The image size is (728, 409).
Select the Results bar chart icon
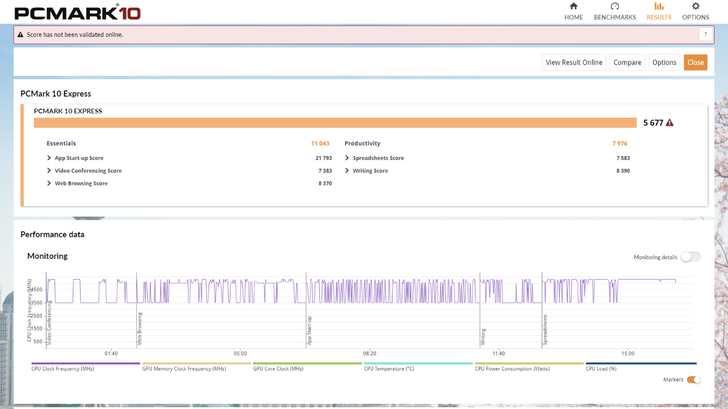[x=658, y=6]
